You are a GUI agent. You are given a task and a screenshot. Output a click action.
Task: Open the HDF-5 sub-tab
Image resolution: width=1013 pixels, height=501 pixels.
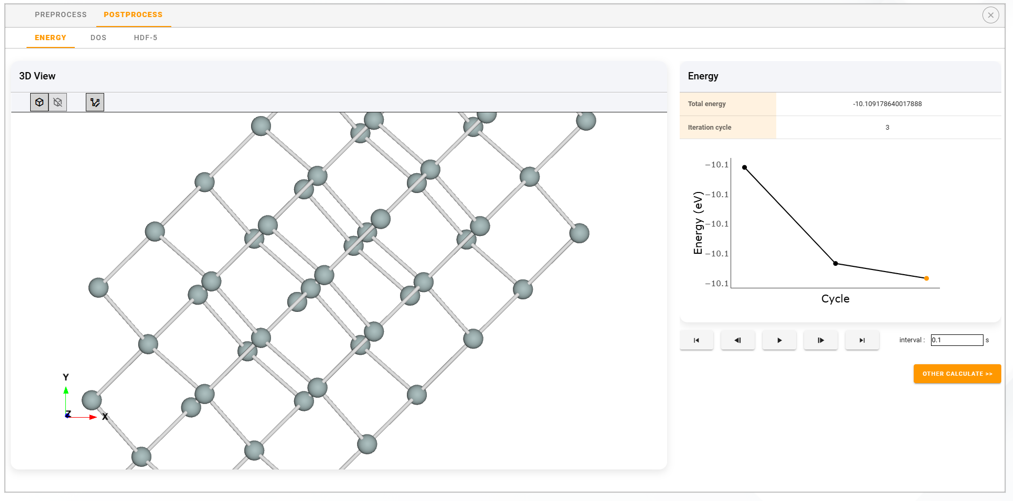pos(146,38)
